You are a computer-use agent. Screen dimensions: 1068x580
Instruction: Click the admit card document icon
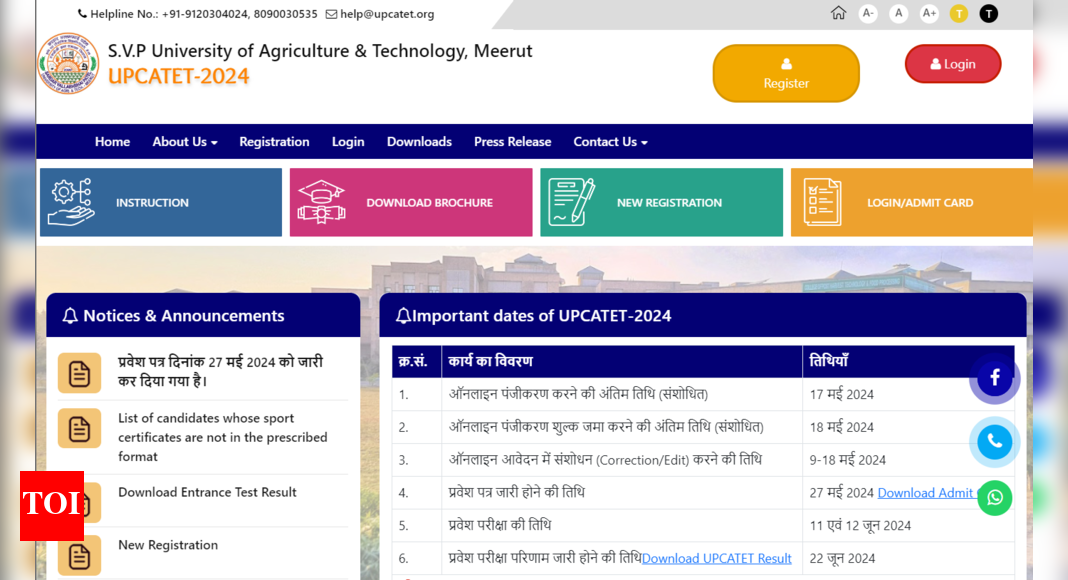pos(821,202)
